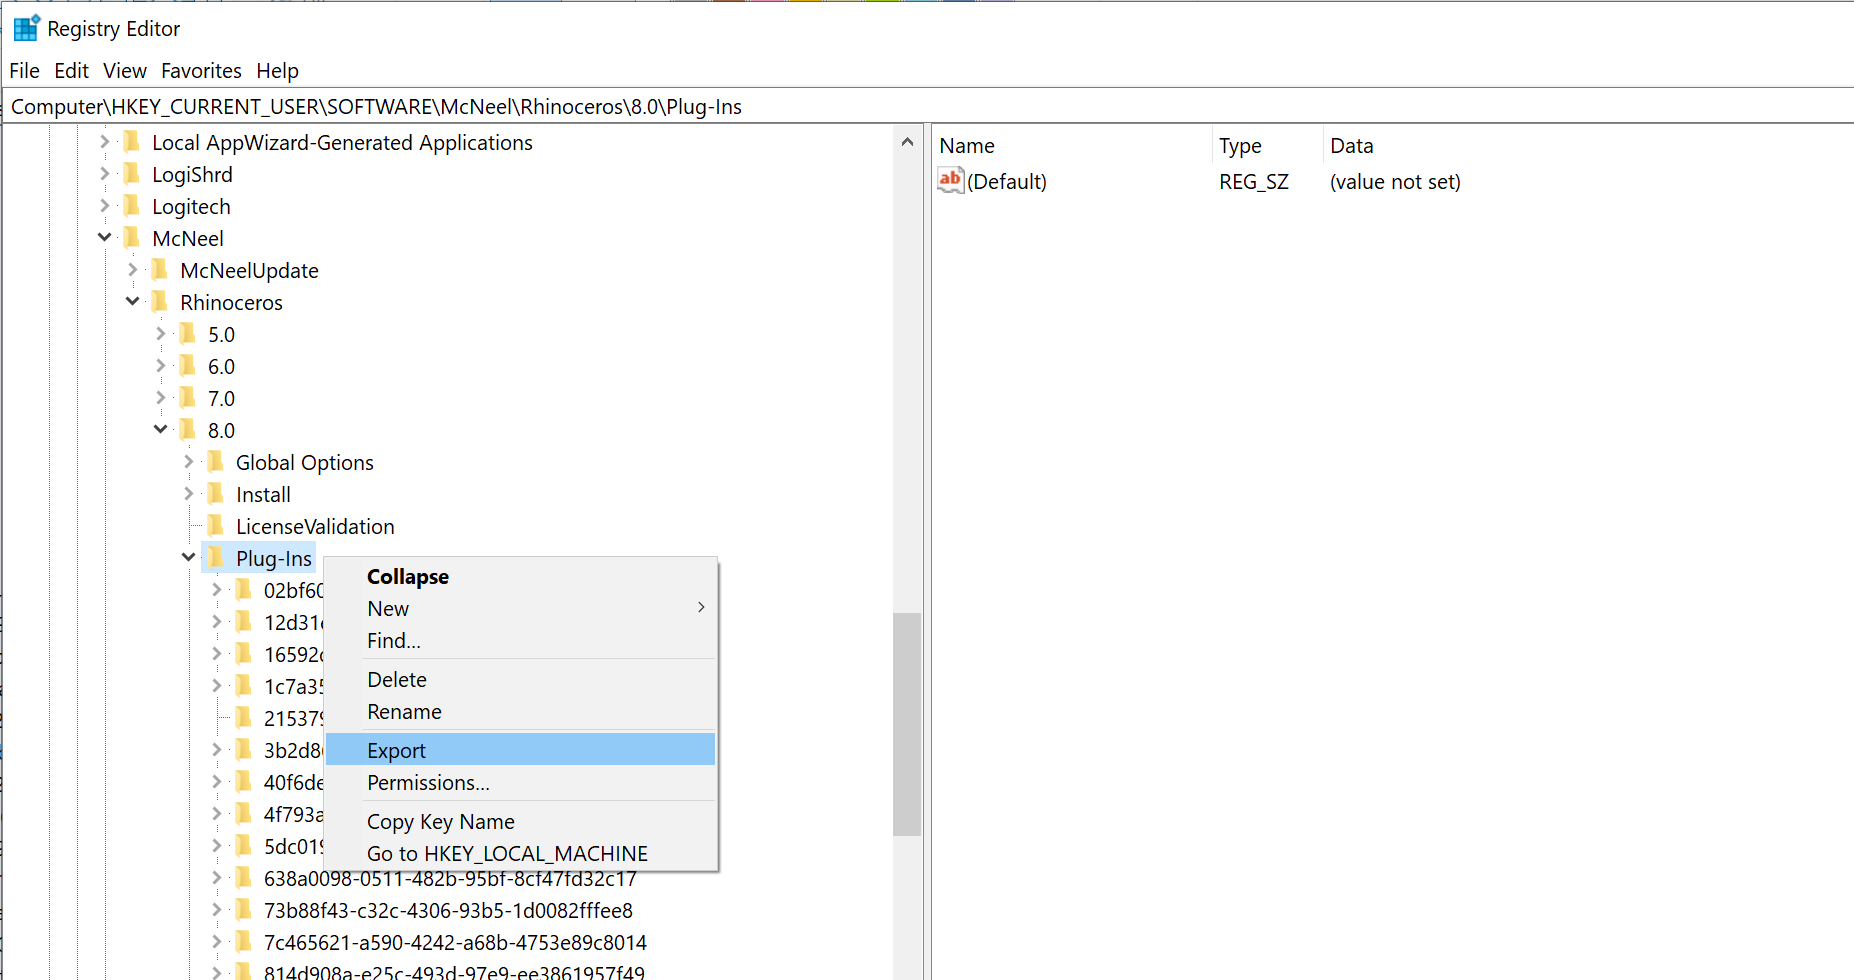1854x980 pixels.
Task: Click the 73b88f43 key folder icon
Action: pyautogui.click(x=244, y=910)
